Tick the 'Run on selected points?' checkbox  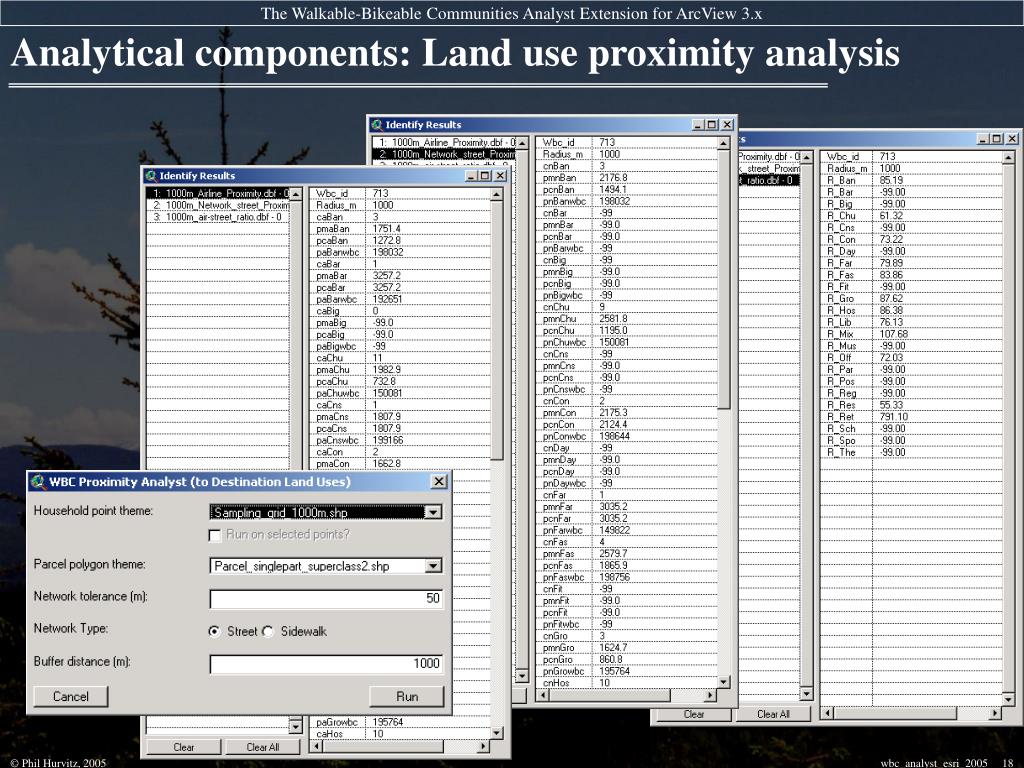click(x=214, y=536)
